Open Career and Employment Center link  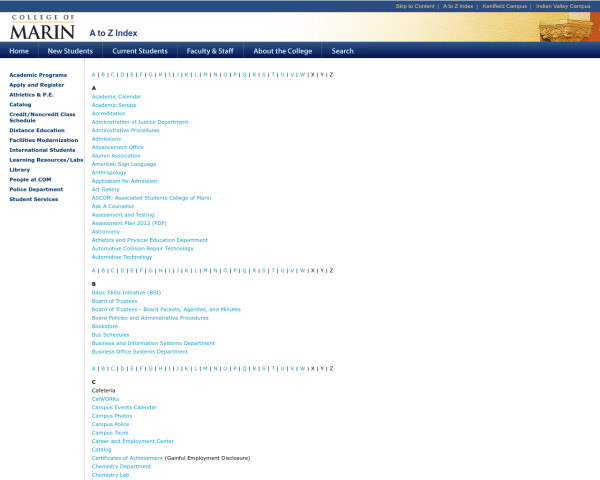(132, 441)
